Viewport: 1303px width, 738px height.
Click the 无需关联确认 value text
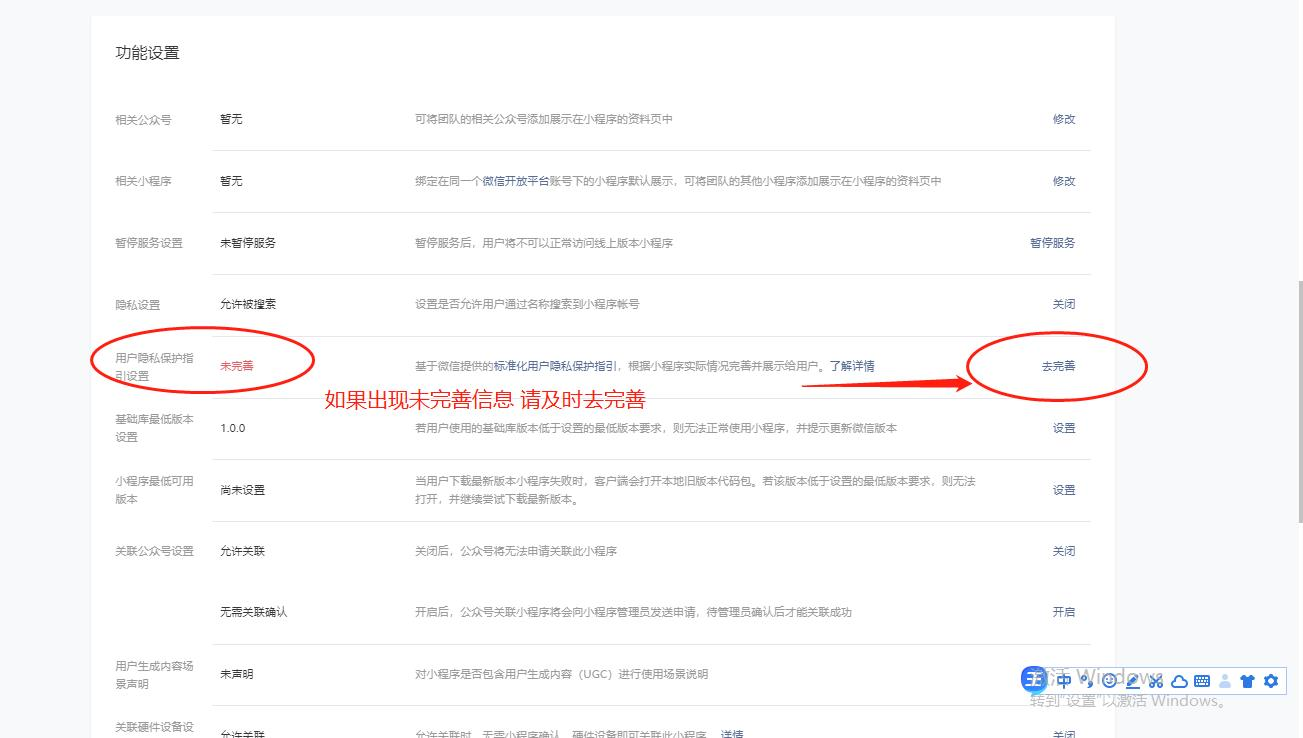point(253,612)
